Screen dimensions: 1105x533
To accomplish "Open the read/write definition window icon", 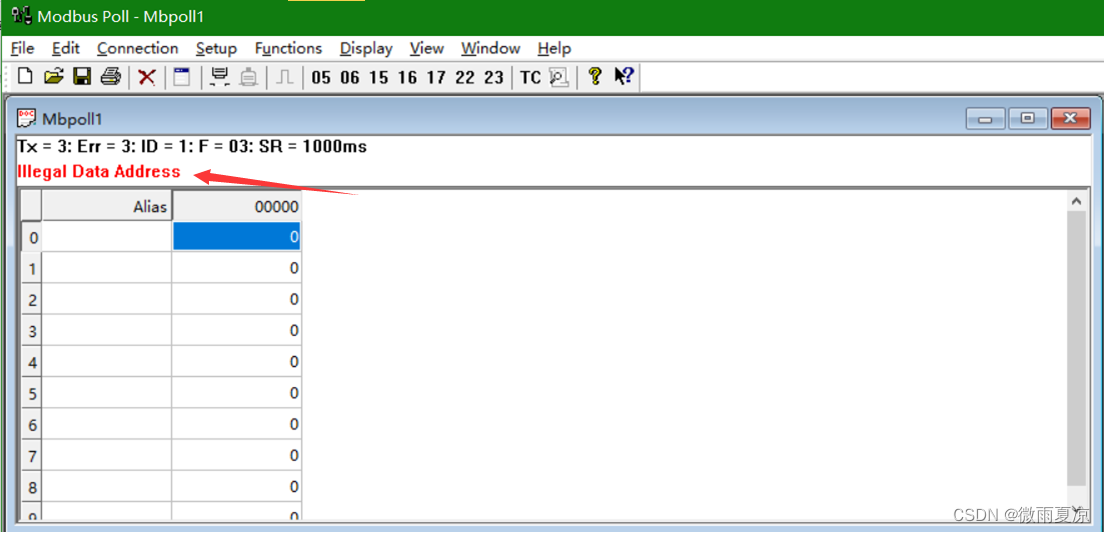I will click(183, 77).
